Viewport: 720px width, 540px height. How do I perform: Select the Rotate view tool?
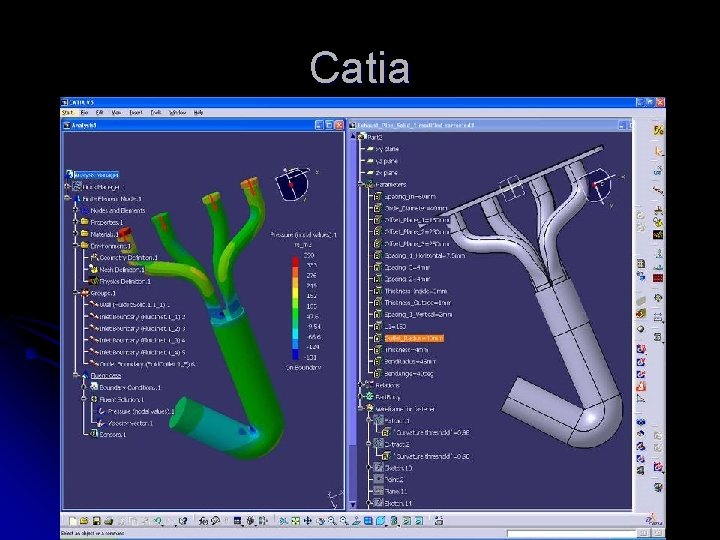point(320,521)
